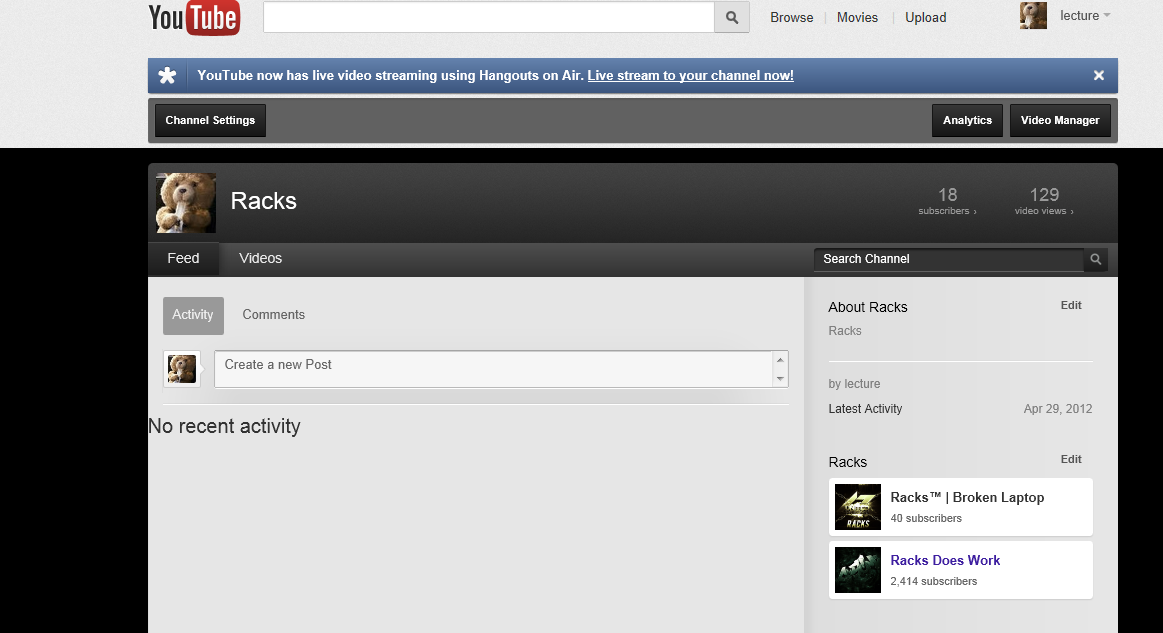Open Racks Does Work channel thumbnail
Image resolution: width=1163 pixels, height=633 pixels.
click(857, 570)
